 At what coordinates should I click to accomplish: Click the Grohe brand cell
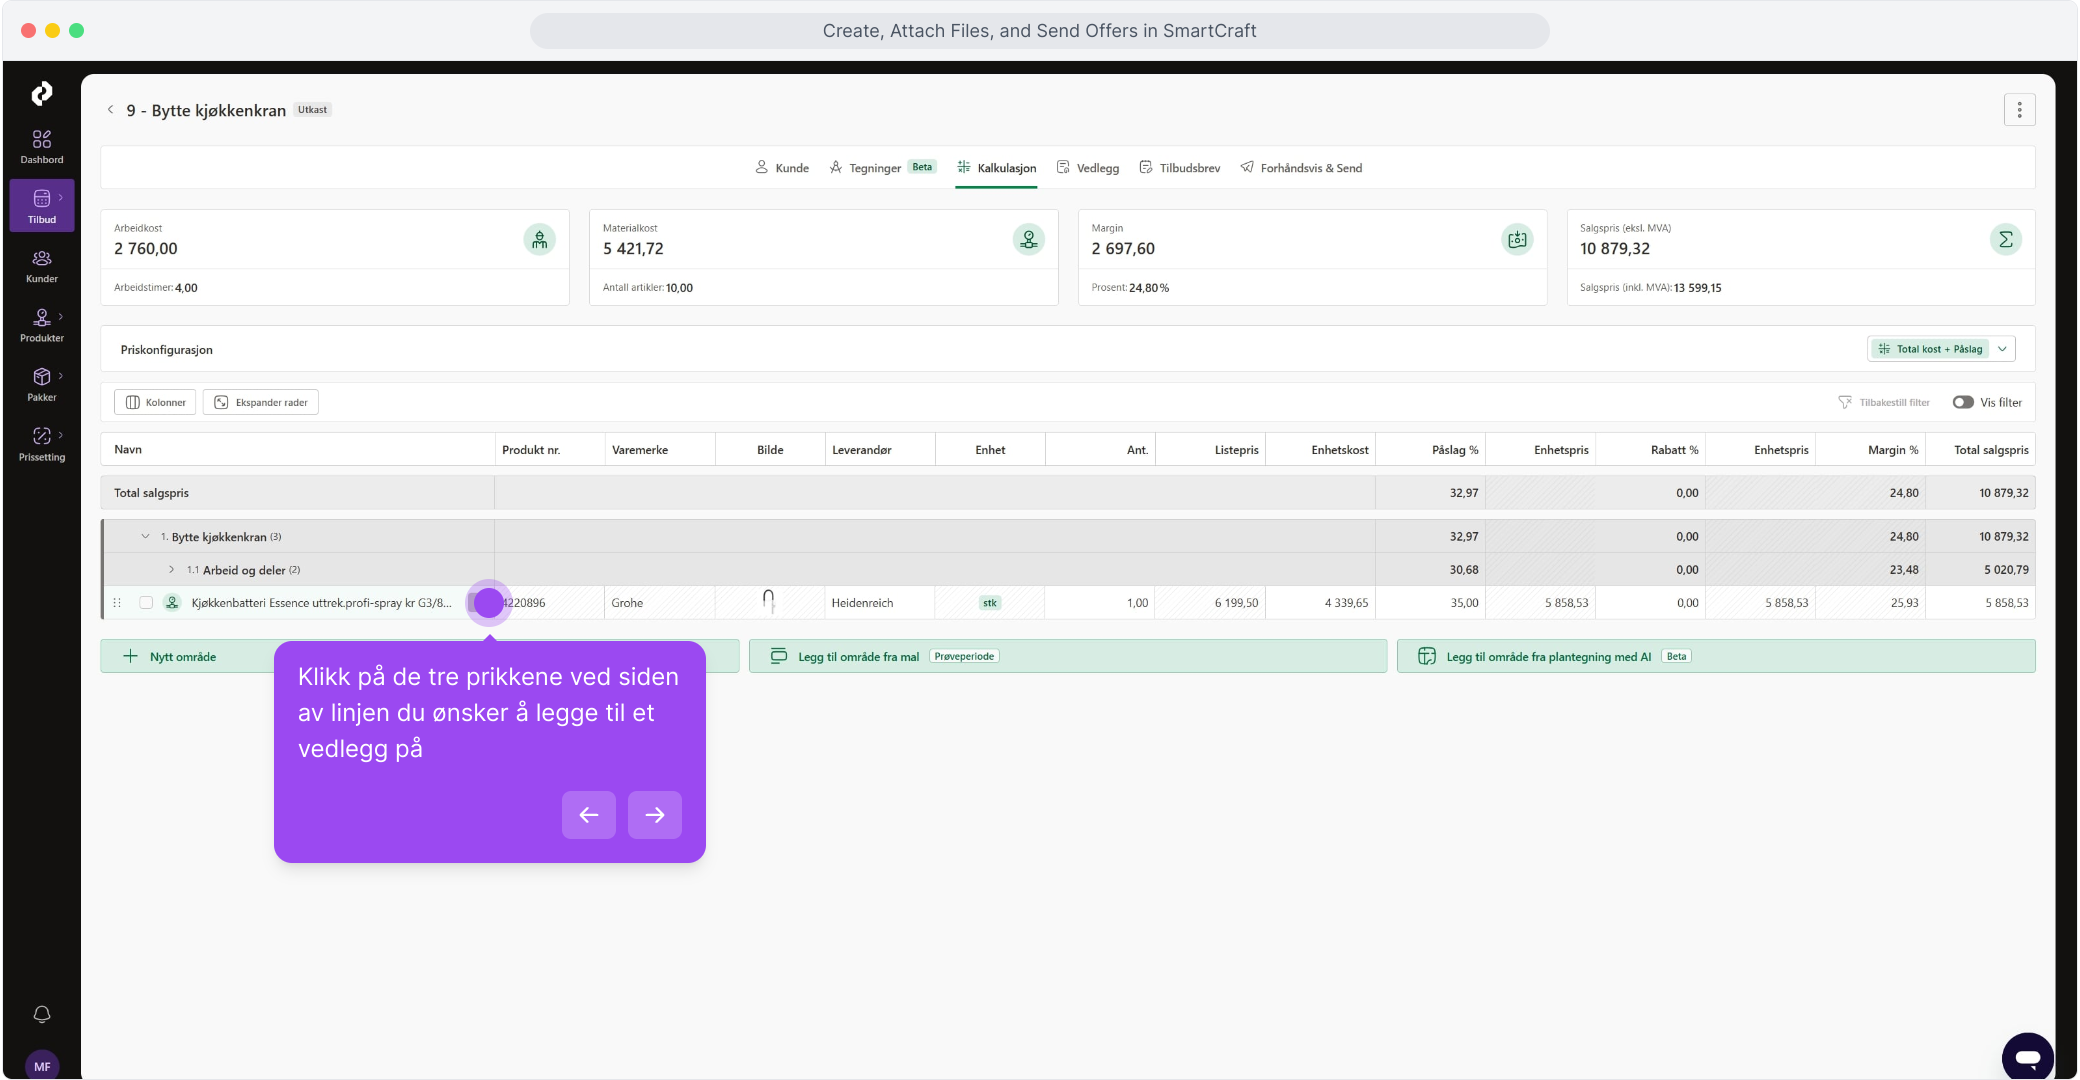point(660,603)
